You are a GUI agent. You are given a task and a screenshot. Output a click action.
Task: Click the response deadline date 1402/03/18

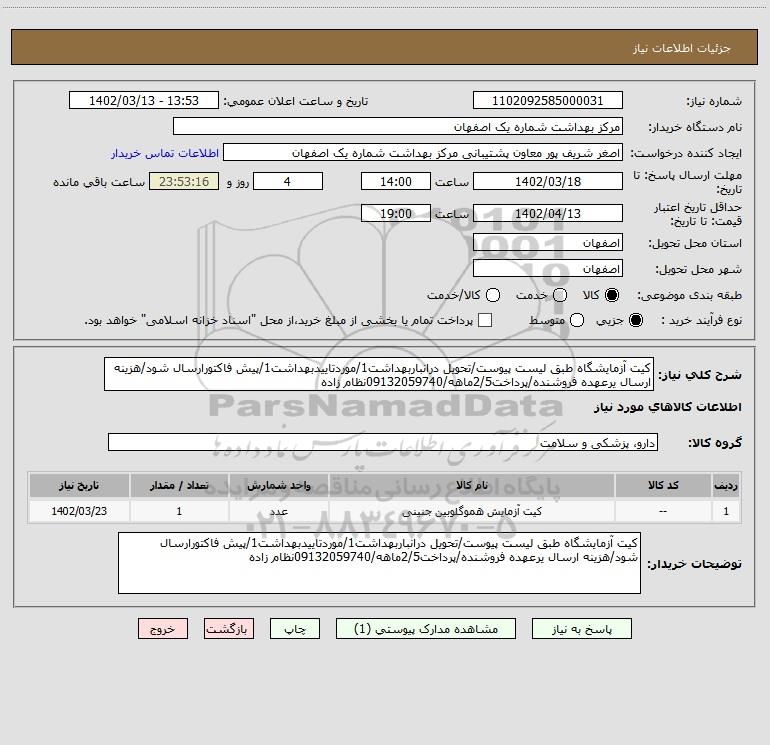(x=548, y=182)
